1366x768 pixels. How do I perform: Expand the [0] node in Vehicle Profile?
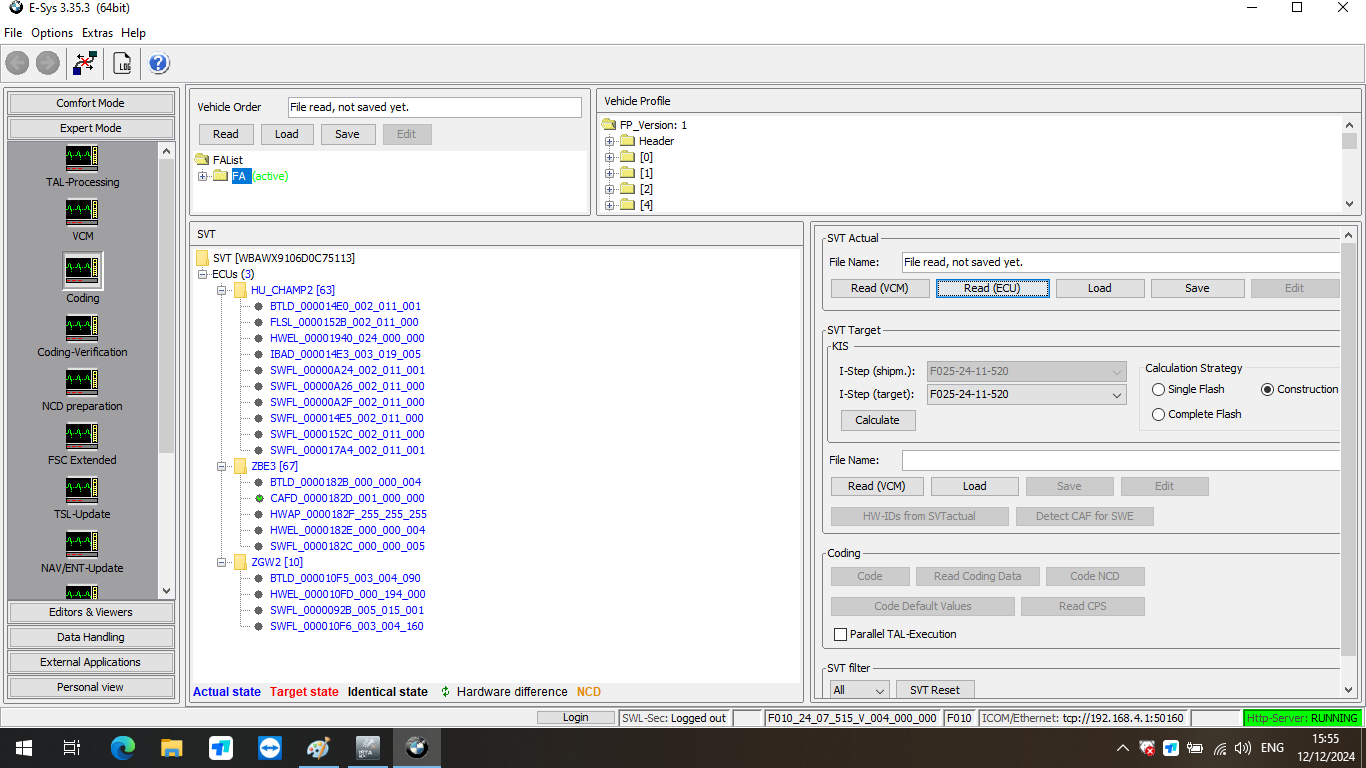point(609,157)
